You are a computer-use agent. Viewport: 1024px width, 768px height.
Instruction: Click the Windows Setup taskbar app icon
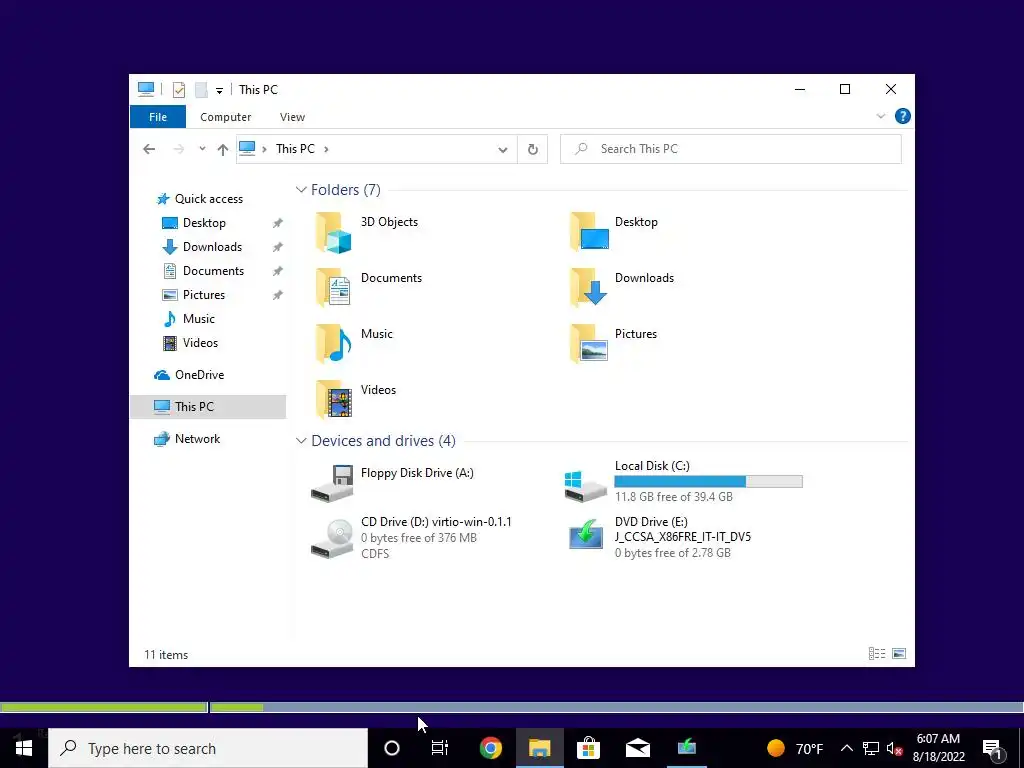(x=686, y=748)
